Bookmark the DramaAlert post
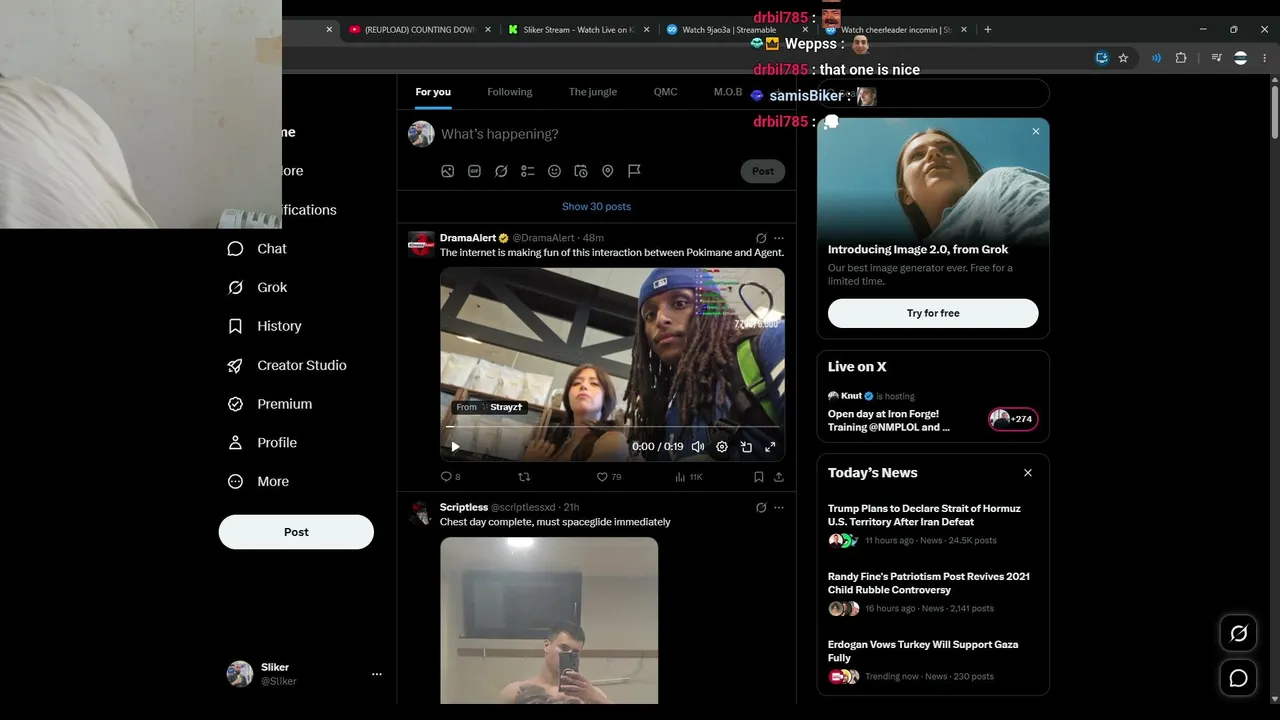 [x=759, y=477]
